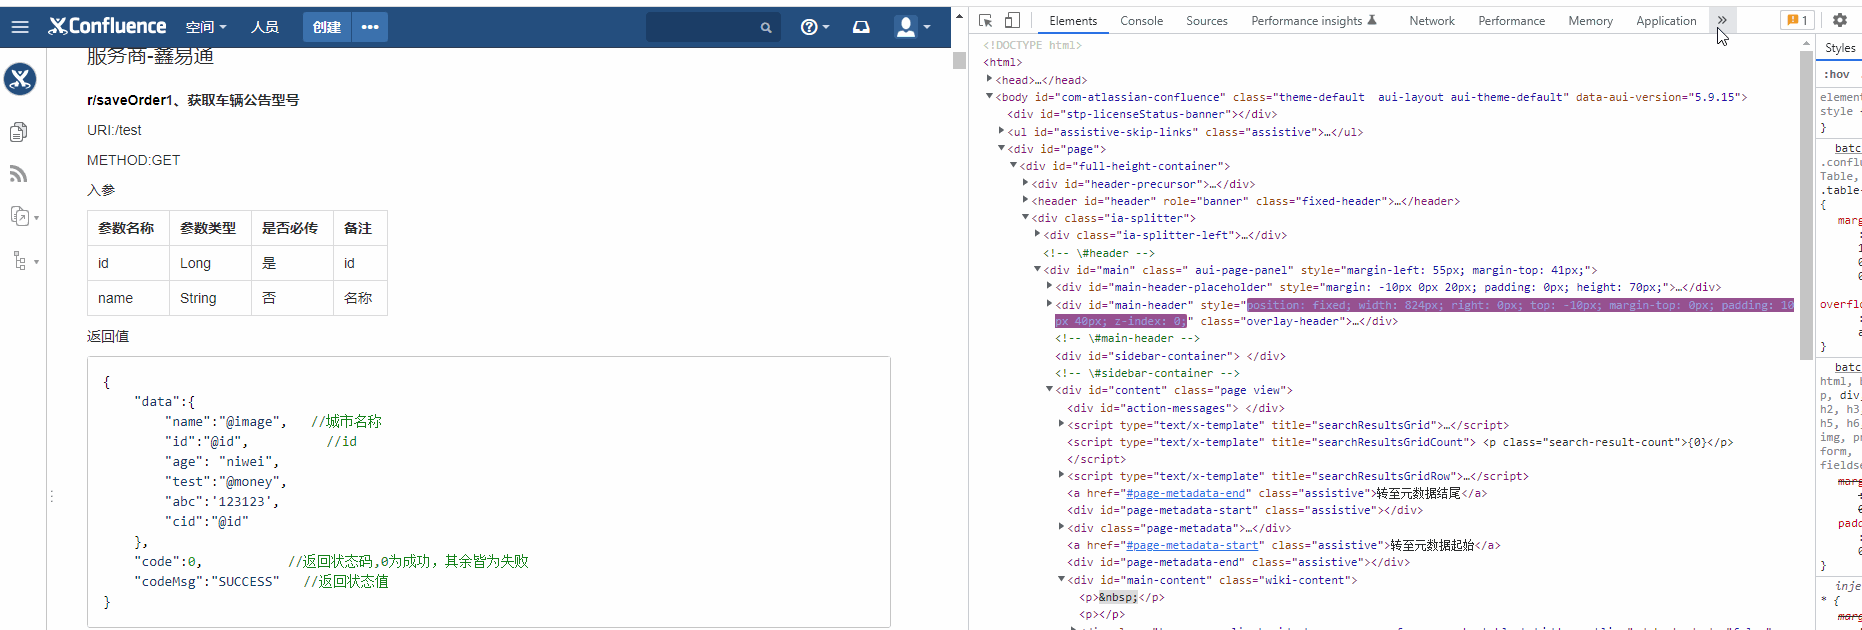The height and width of the screenshot is (630, 1862).
Task: Follow the #page-metadata-end href link
Action: click(1185, 493)
